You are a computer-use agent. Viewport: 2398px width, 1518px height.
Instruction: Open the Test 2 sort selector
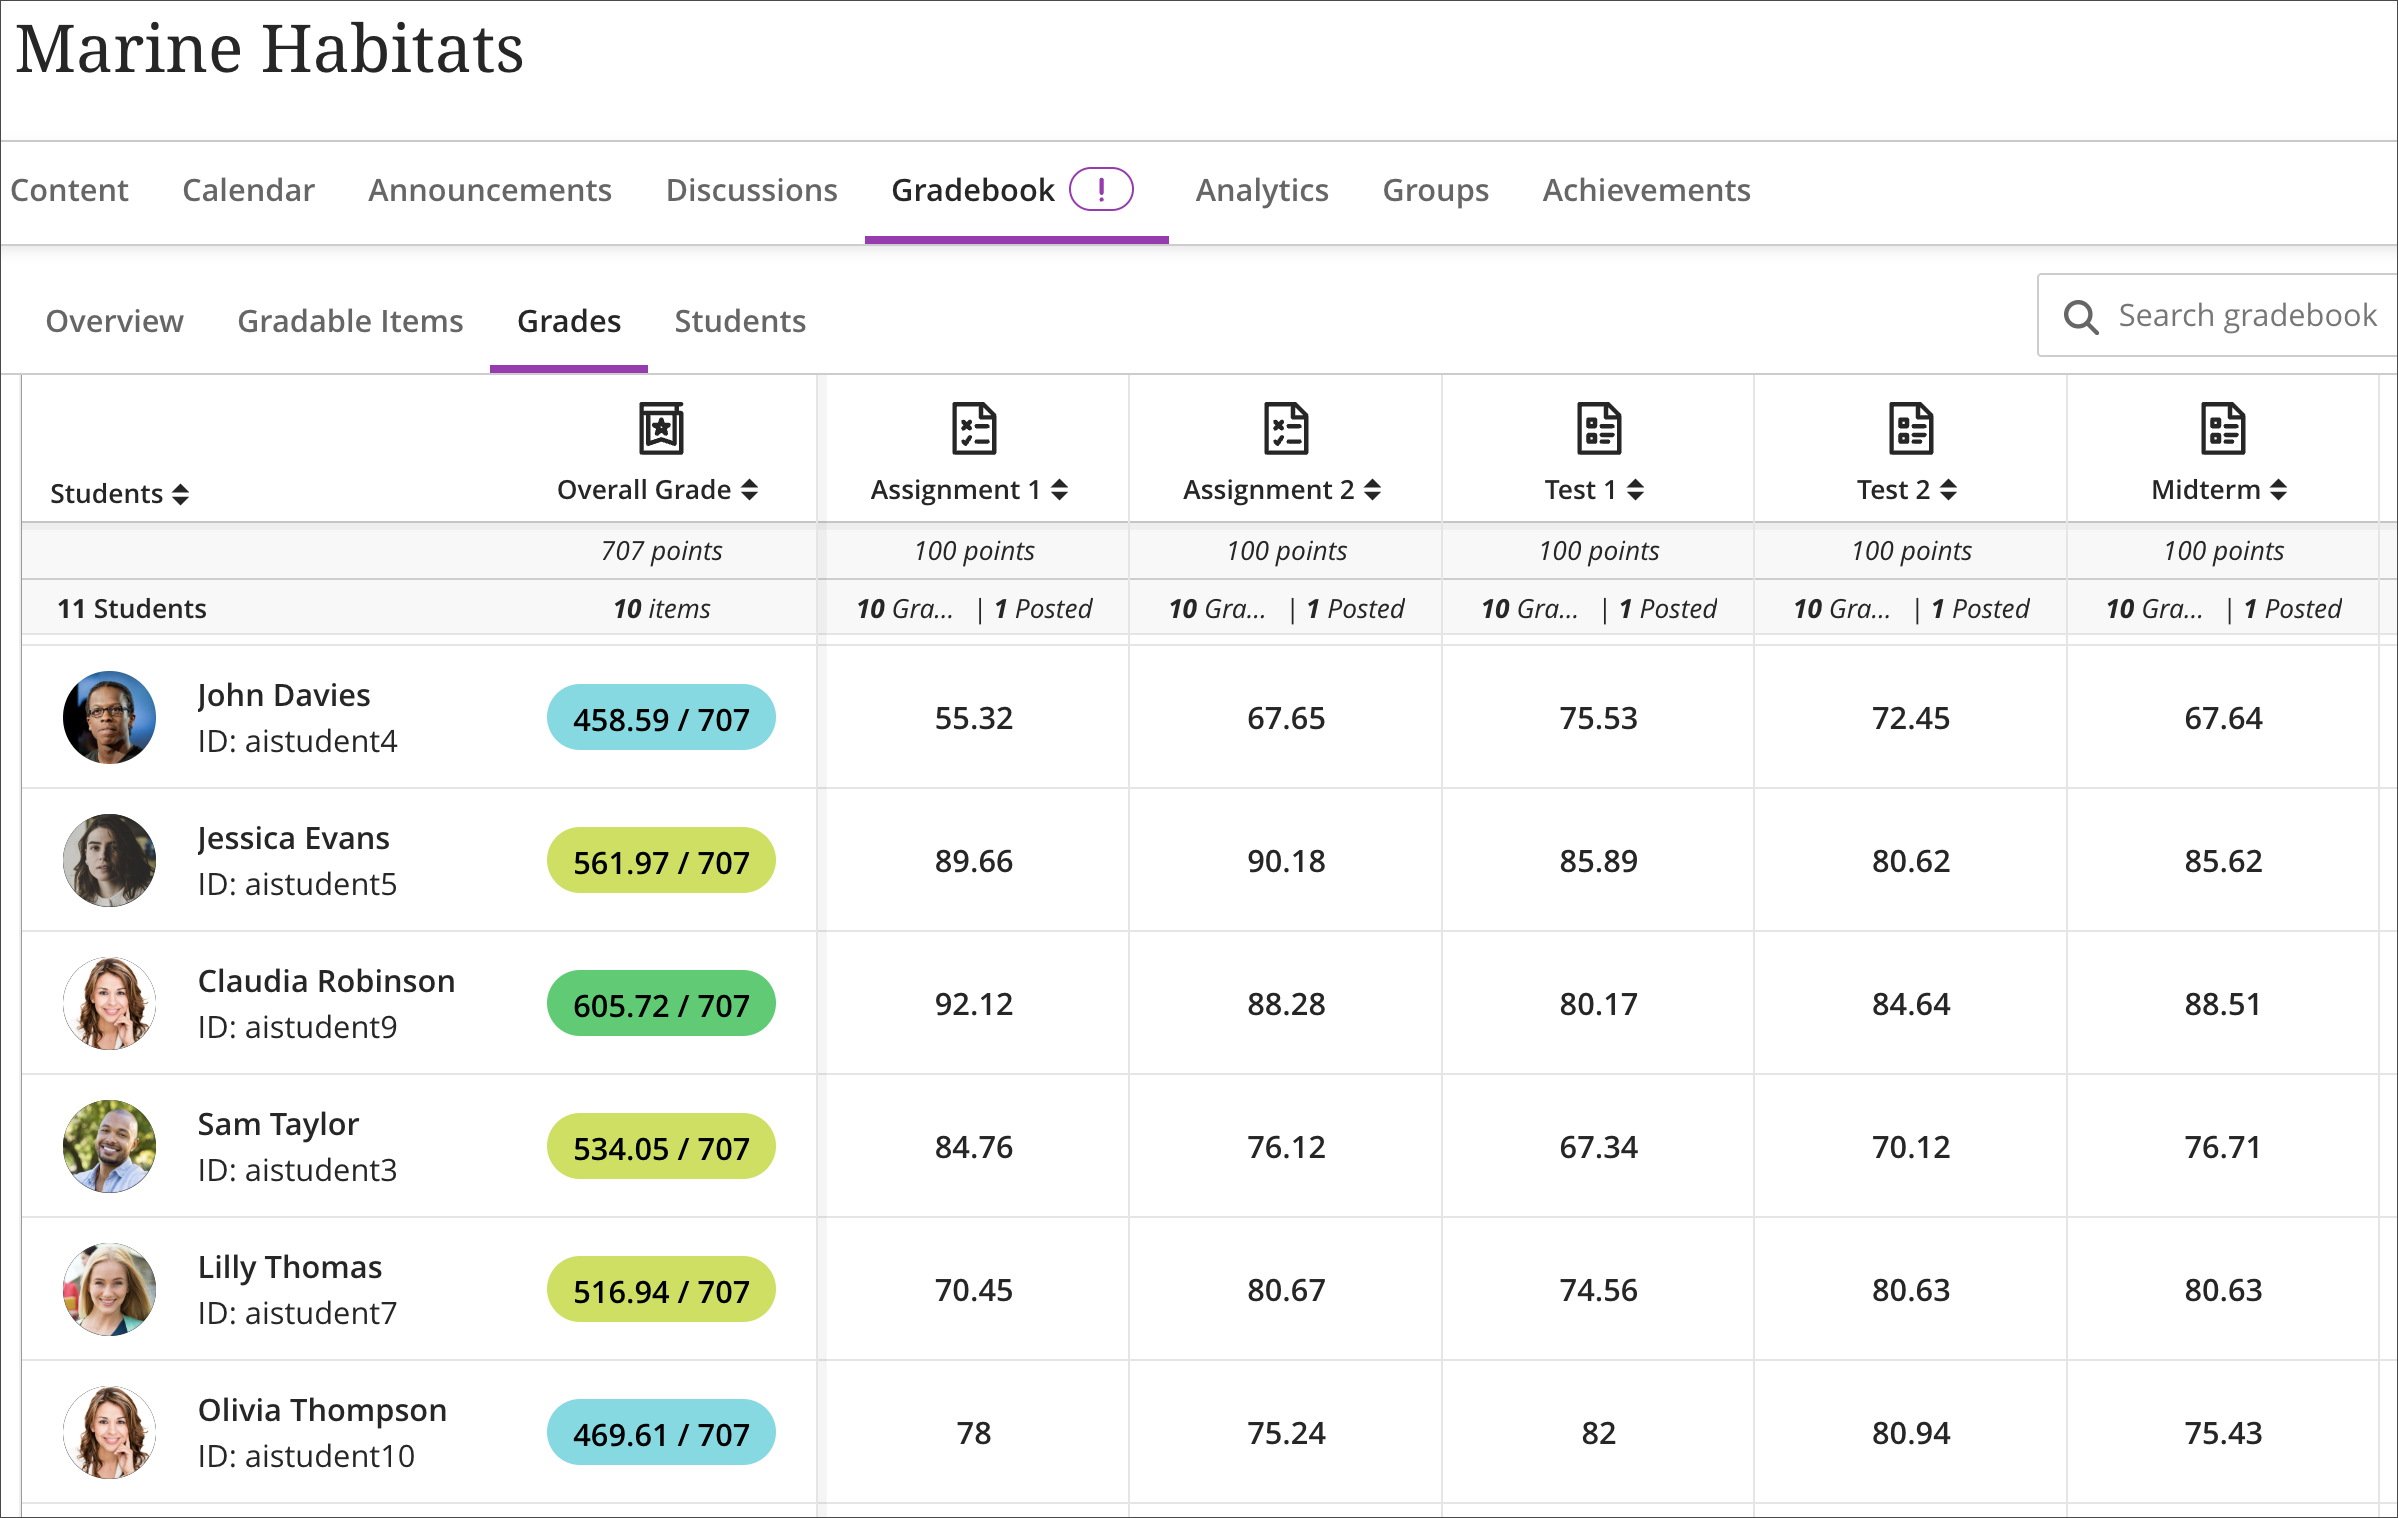coord(1948,490)
